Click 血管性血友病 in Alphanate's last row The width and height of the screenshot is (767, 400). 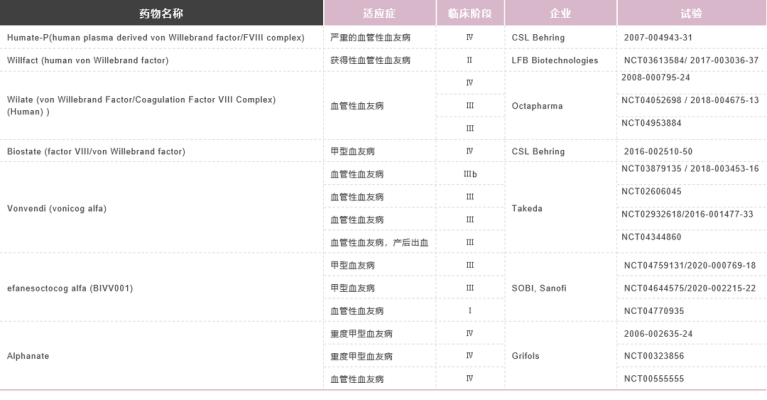(357, 379)
